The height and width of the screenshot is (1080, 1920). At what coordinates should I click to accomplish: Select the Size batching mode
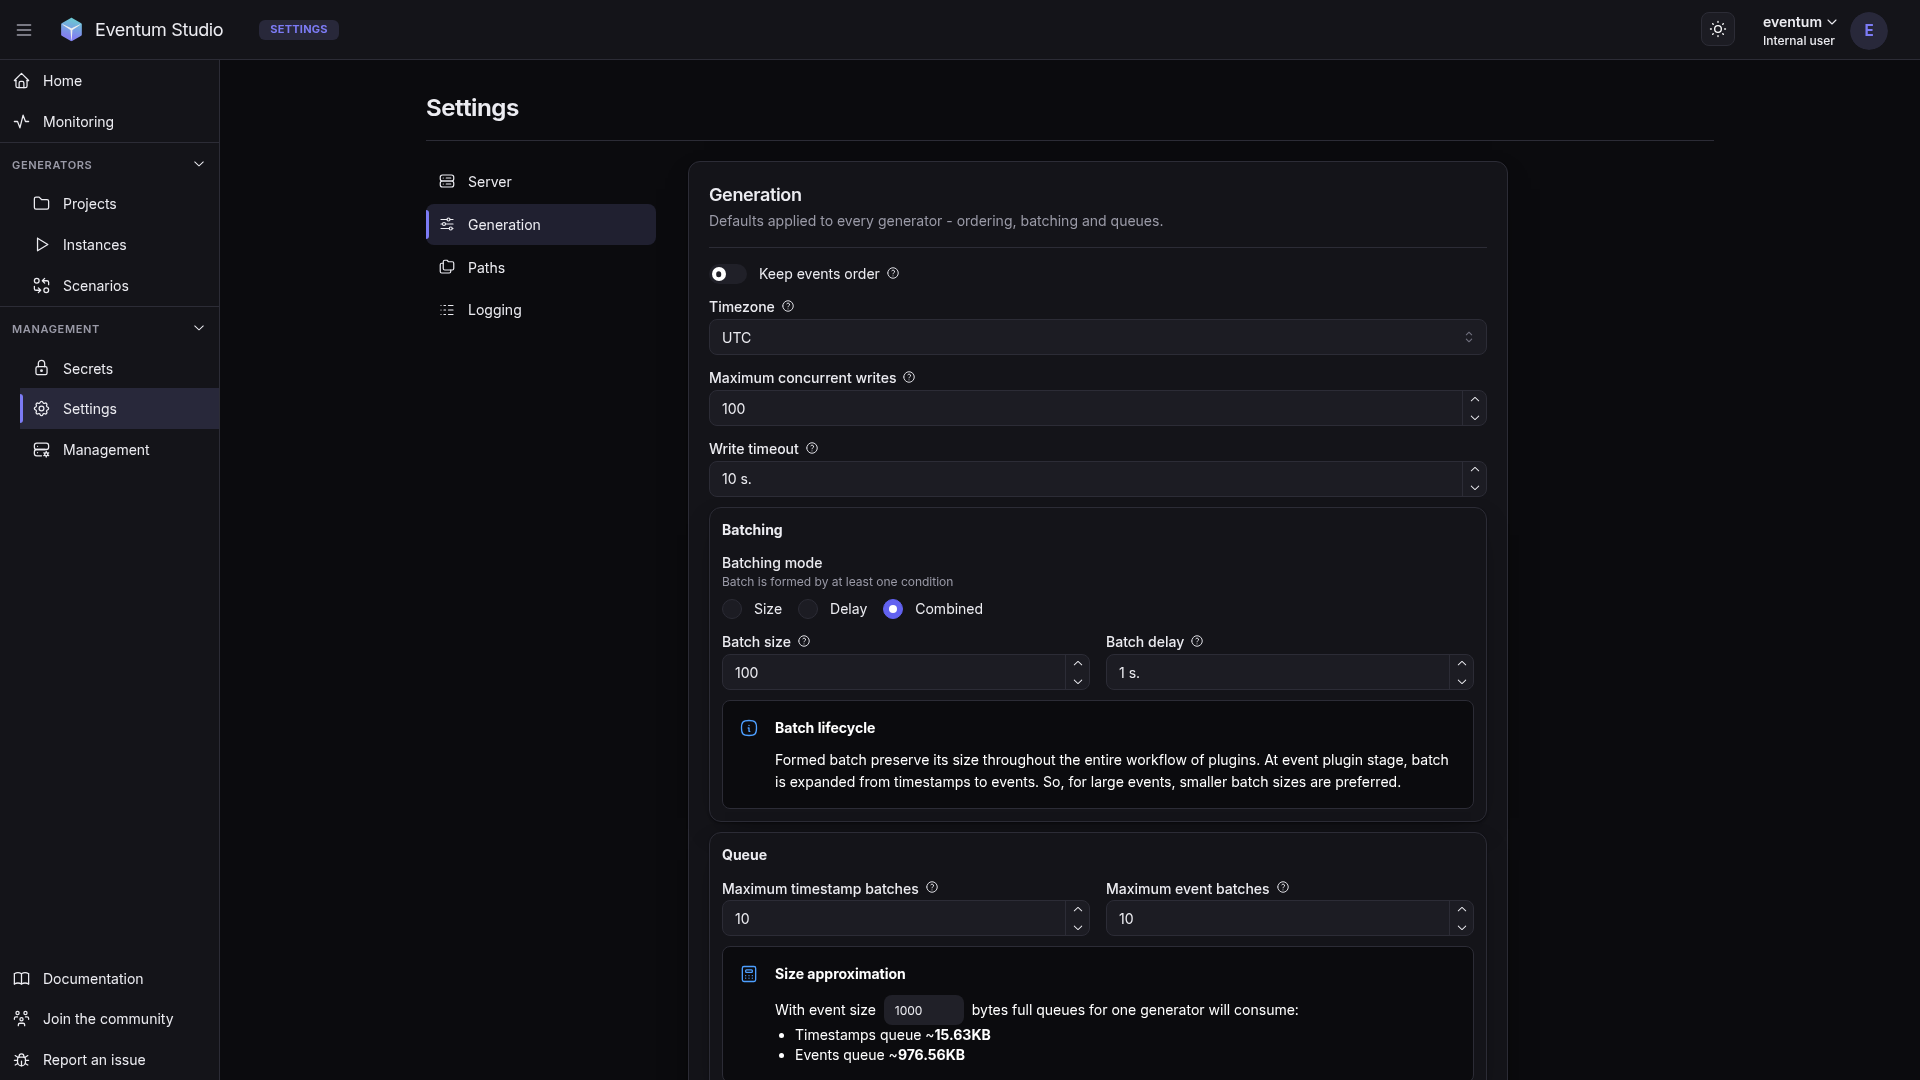[732, 609]
